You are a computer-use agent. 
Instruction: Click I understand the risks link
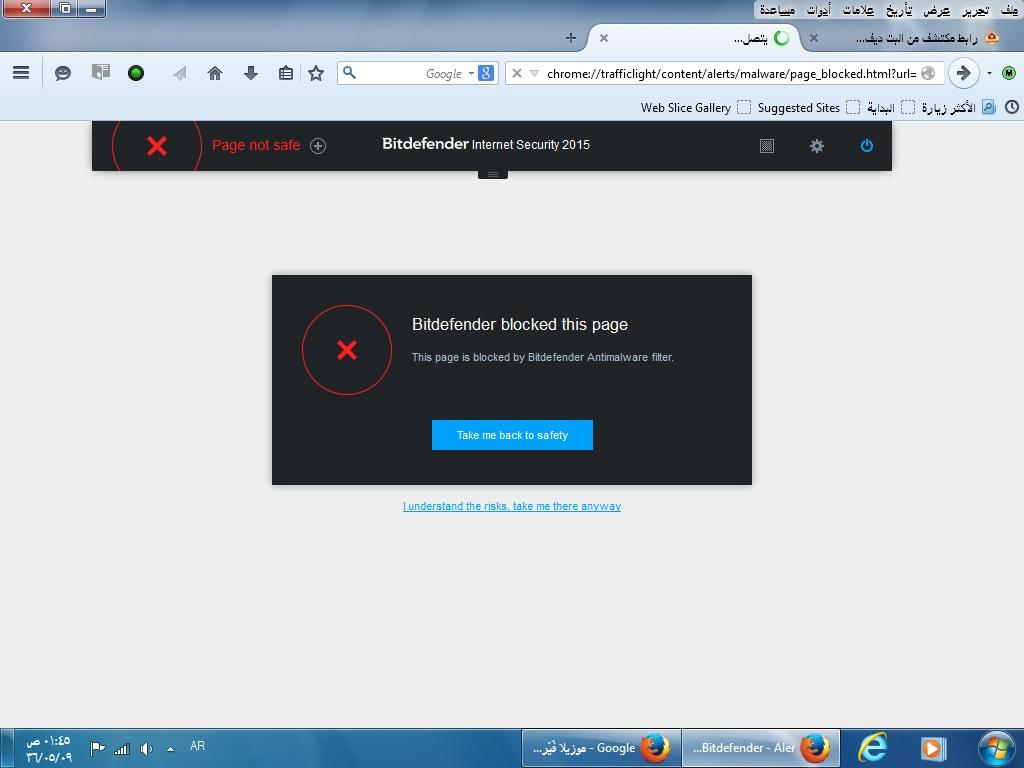click(512, 506)
